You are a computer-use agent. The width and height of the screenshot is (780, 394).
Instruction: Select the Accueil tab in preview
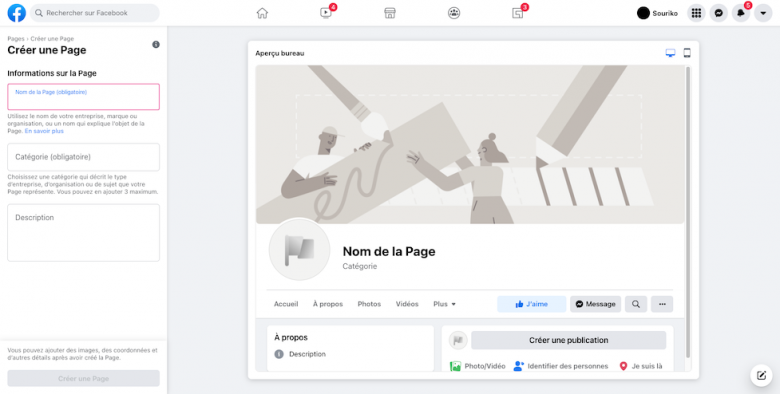(x=286, y=304)
